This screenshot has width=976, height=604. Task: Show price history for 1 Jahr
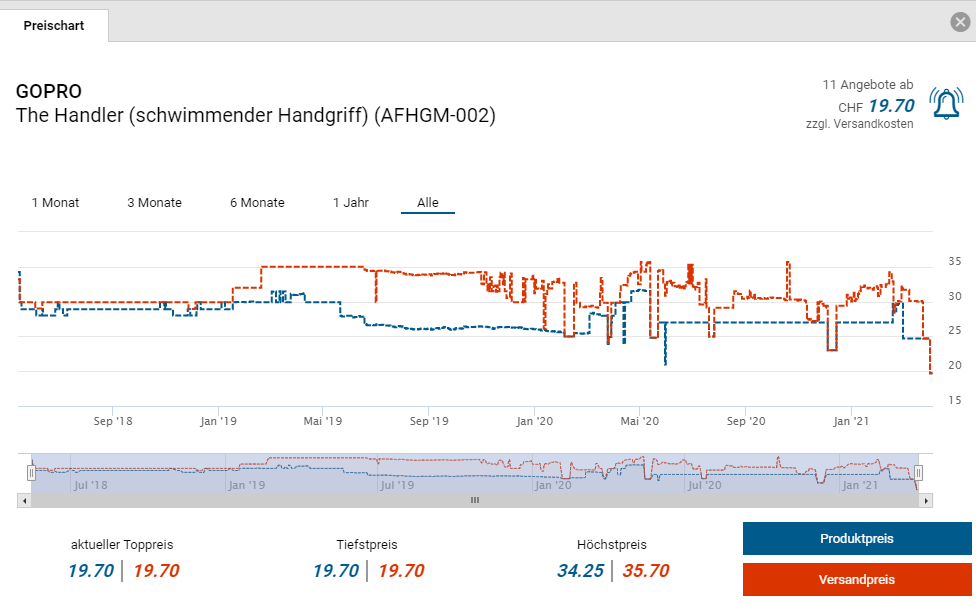[x=351, y=203]
